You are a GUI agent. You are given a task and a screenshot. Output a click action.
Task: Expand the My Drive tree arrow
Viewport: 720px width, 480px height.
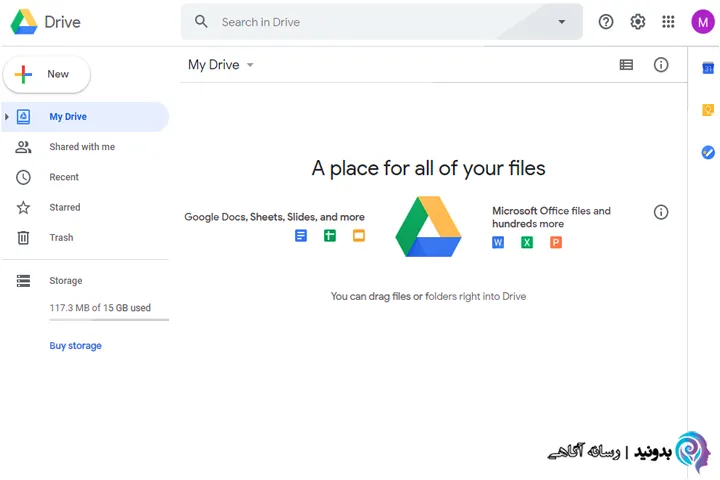click(x=6, y=117)
